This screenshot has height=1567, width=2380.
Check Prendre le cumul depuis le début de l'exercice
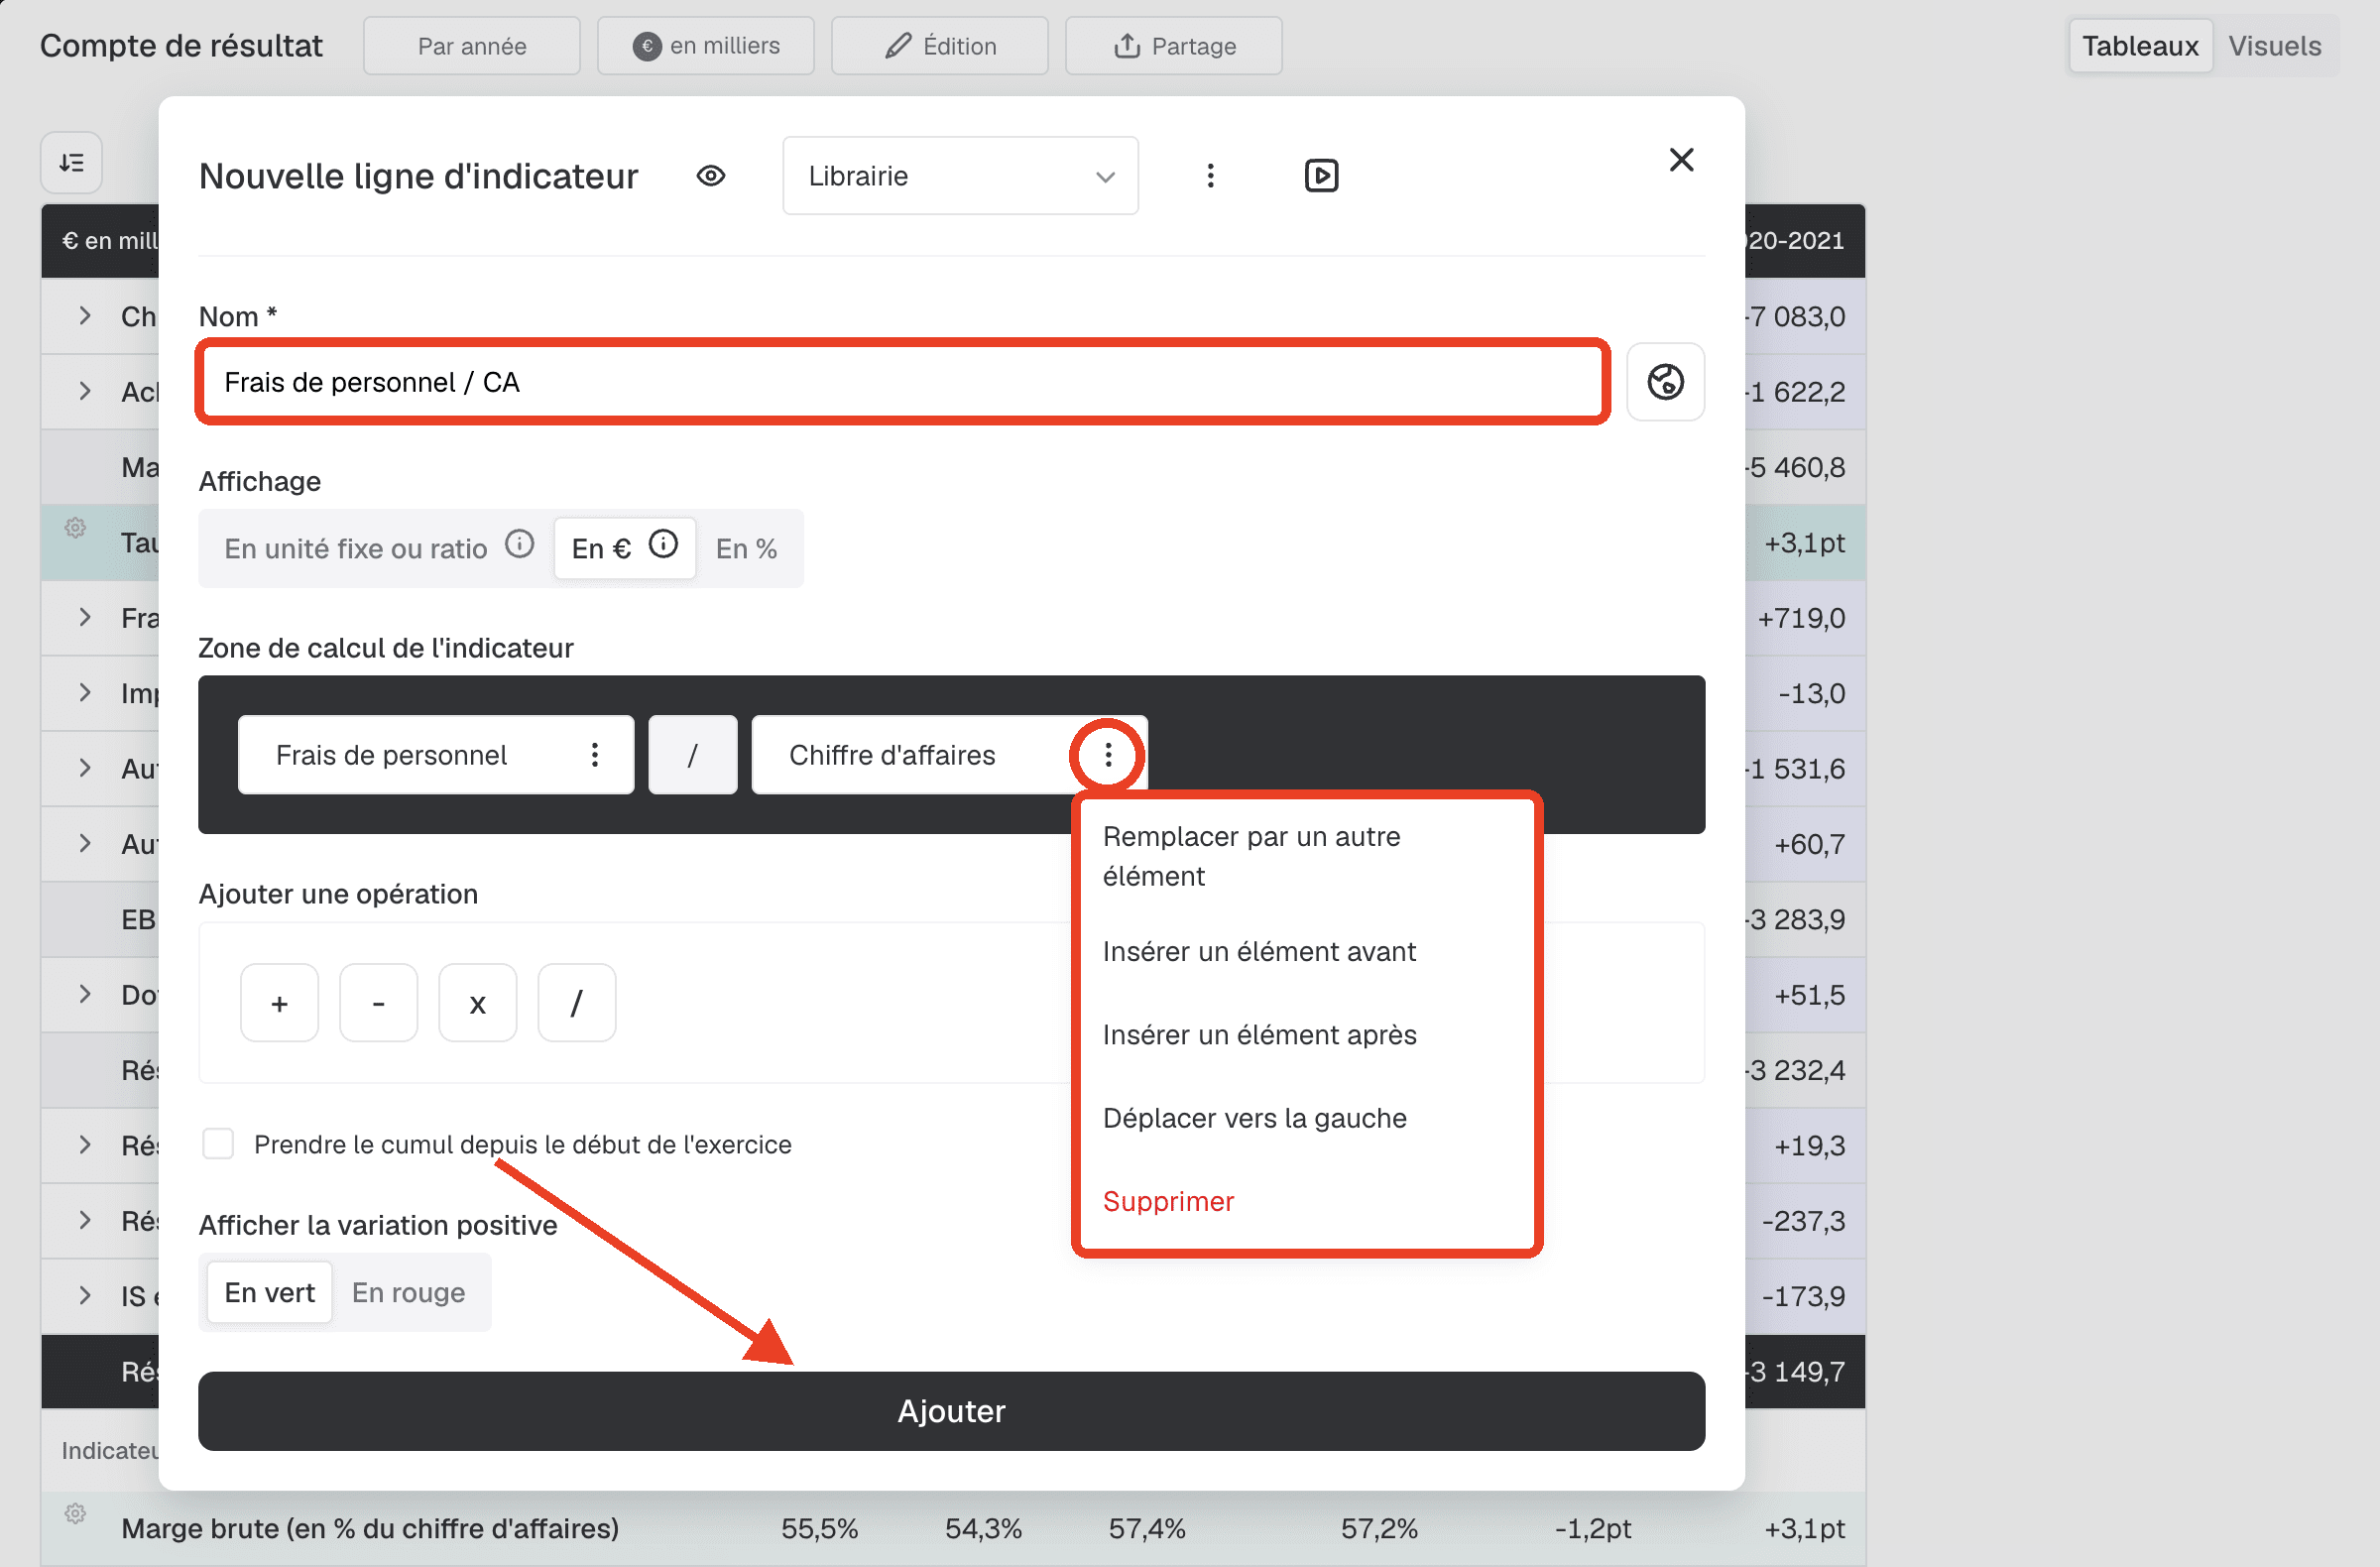[218, 1144]
